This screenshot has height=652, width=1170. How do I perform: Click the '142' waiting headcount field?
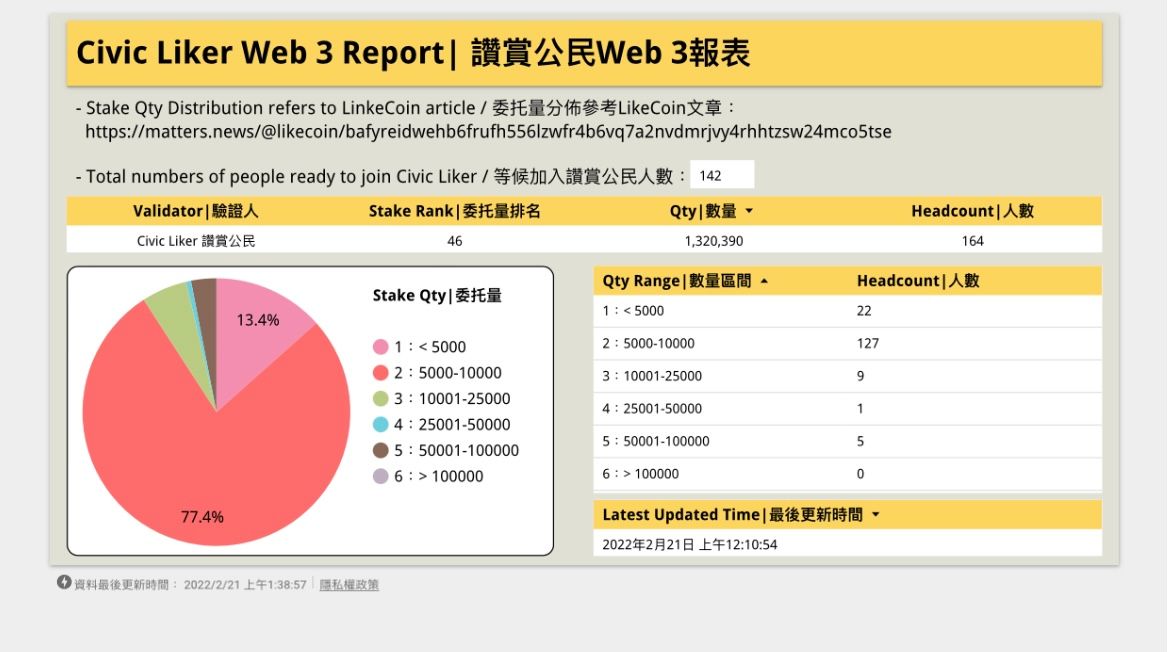pyautogui.click(x=722, y=175)
